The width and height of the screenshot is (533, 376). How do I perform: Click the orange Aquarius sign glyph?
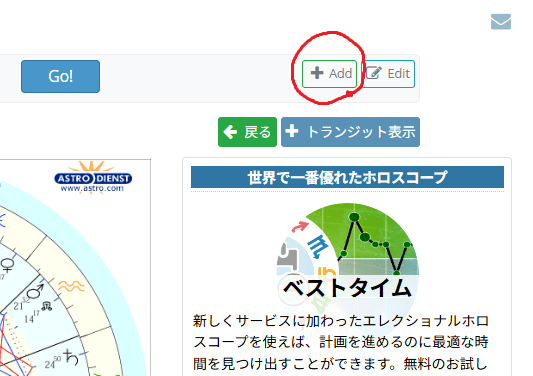pyautogui.click(x=71, y=286)
